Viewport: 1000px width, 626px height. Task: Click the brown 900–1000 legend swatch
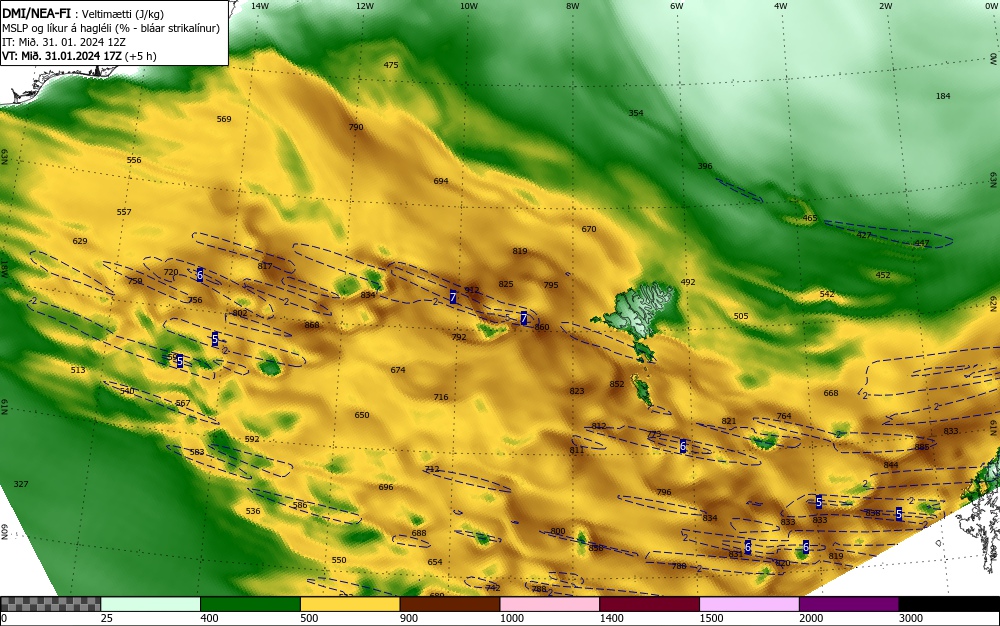click(450, 604)
